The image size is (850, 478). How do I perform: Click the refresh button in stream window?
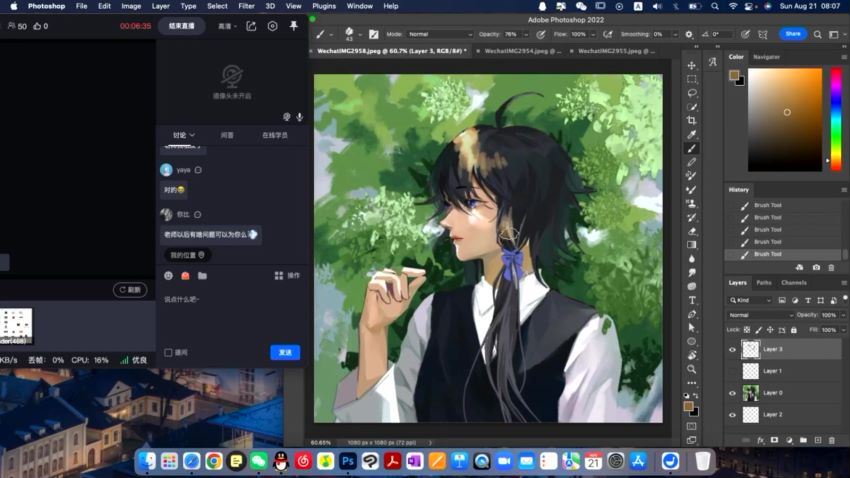pos(130,290)
